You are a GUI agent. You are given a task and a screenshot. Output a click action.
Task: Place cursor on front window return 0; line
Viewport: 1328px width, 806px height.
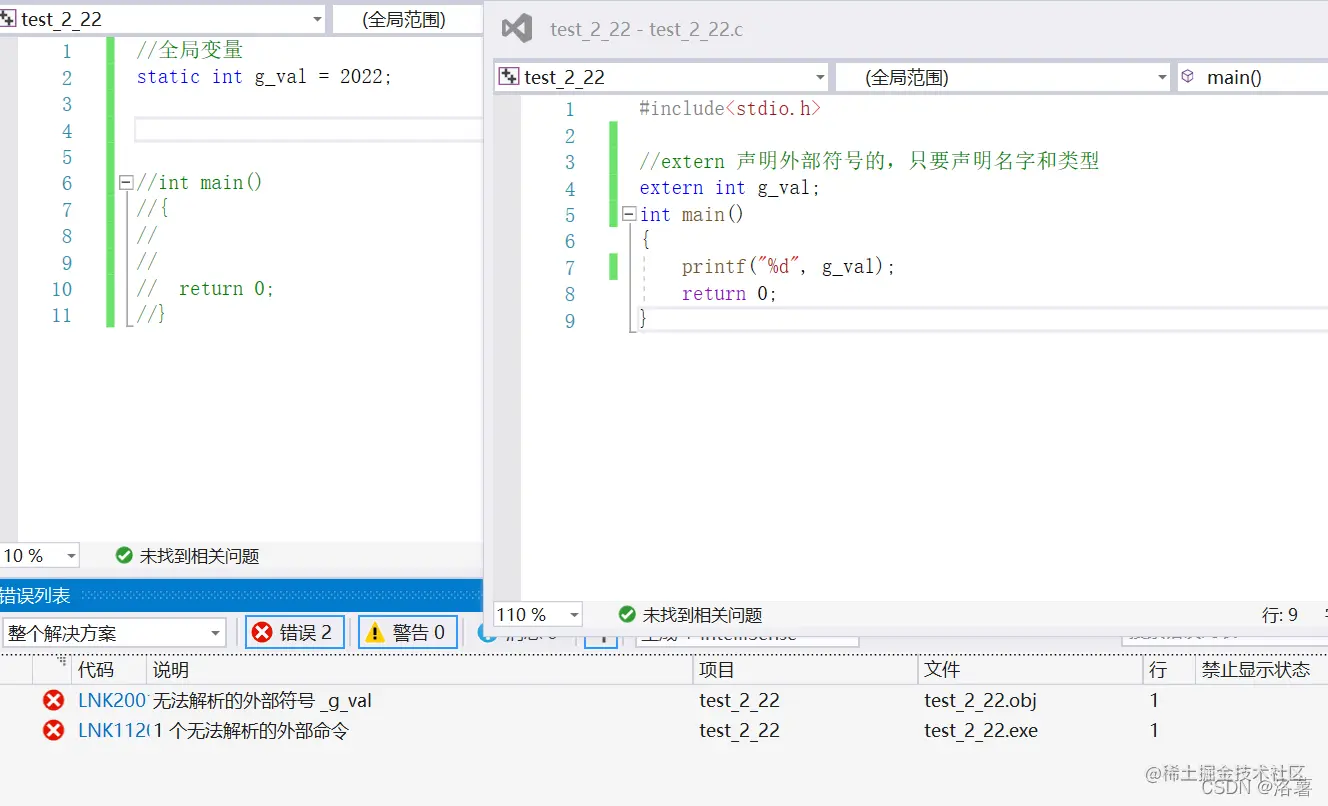[729, 293]
